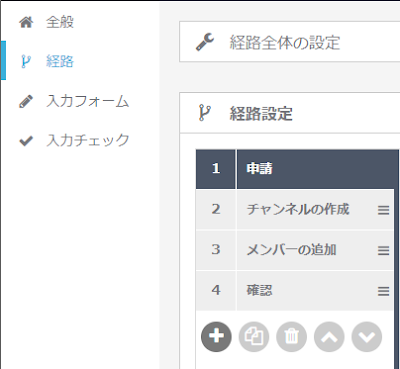Click the pencil icon beside 入力フォーム

point(26,101)
